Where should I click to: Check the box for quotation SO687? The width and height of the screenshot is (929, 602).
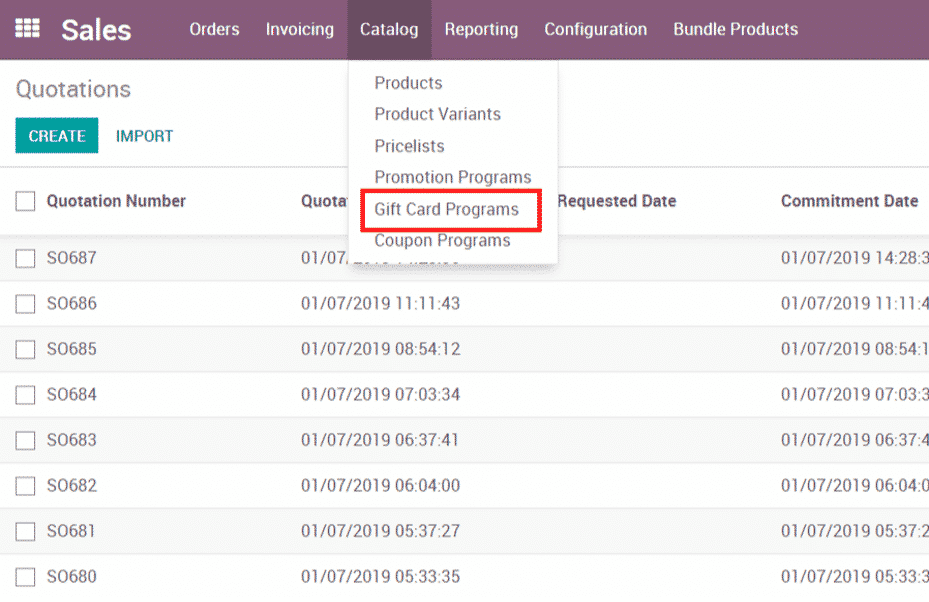(x=25, y=259)
